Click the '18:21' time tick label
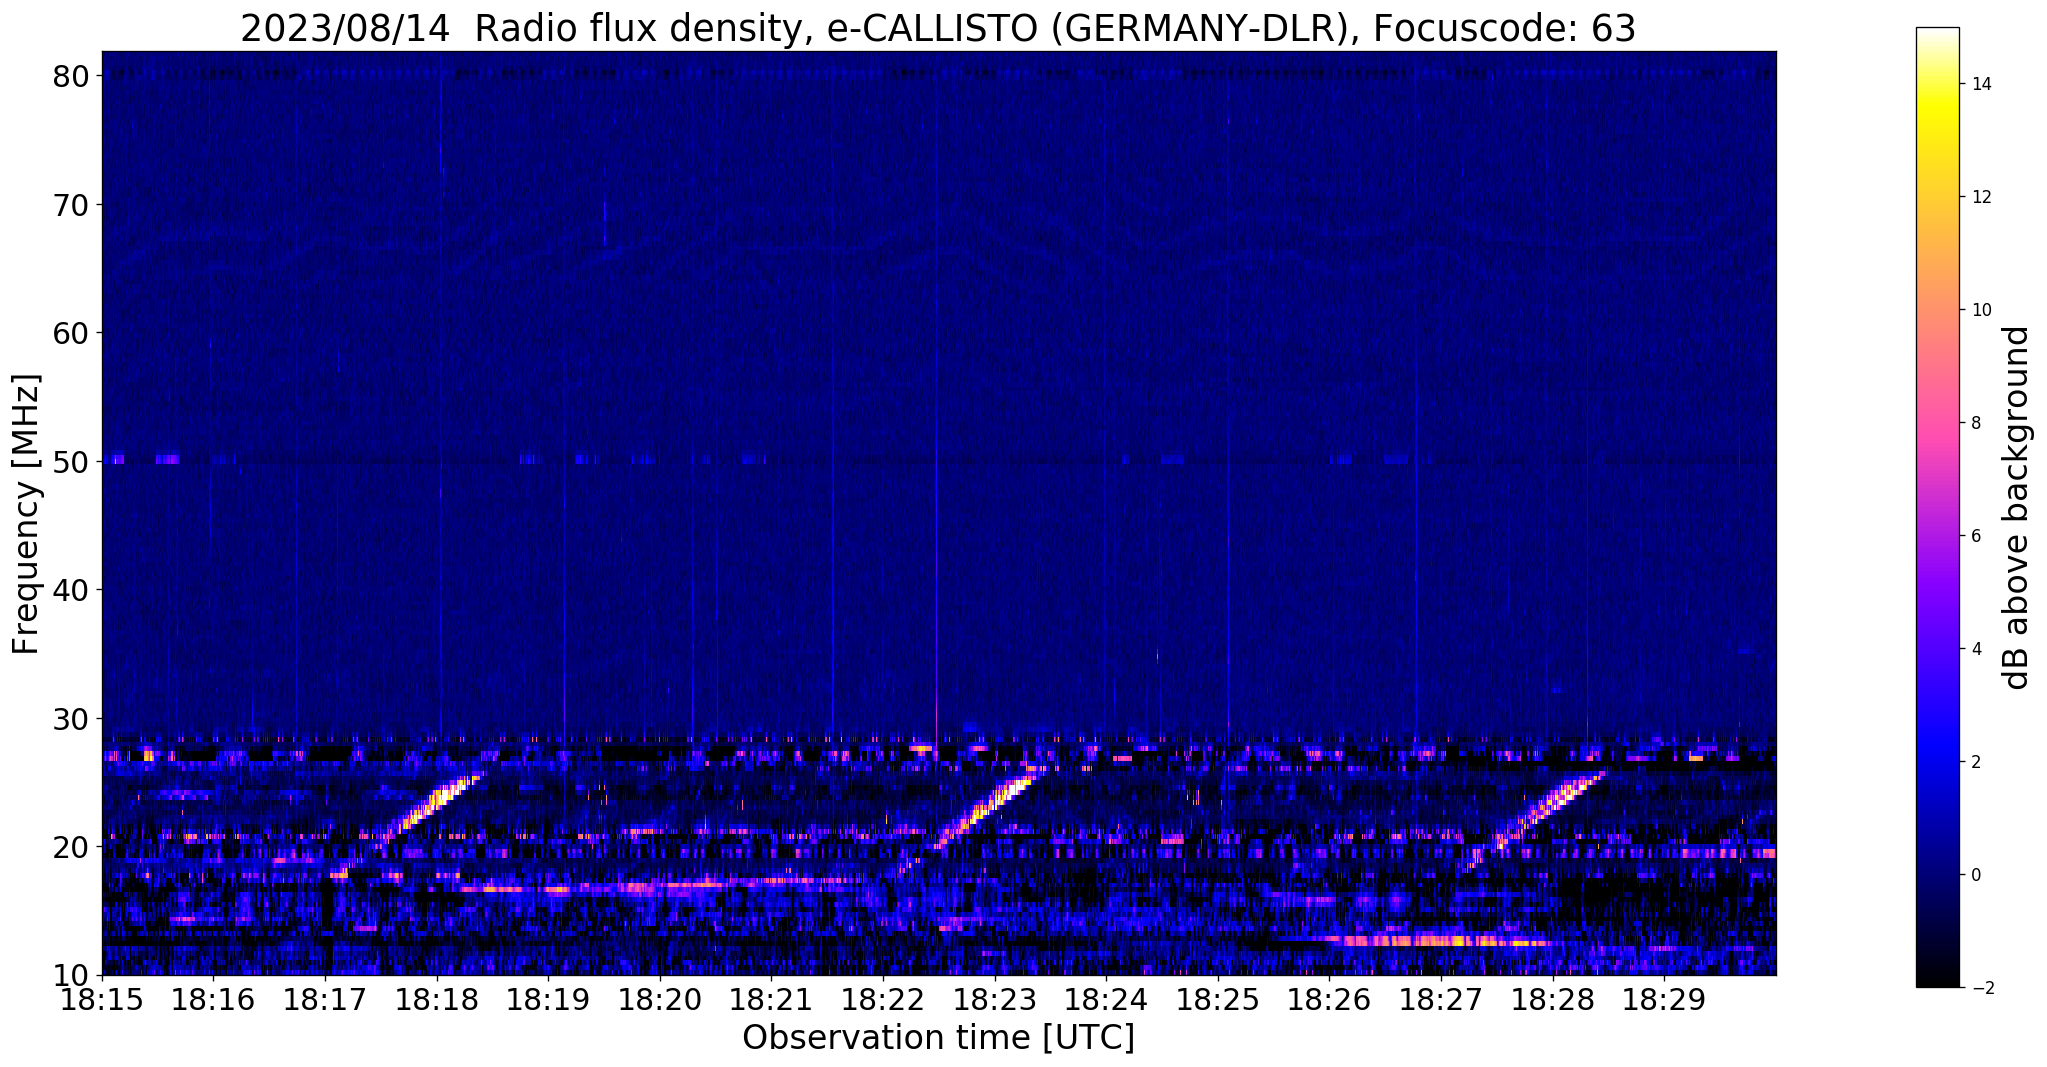The height and width of the screenshot is (1067, 2047). 771,999
